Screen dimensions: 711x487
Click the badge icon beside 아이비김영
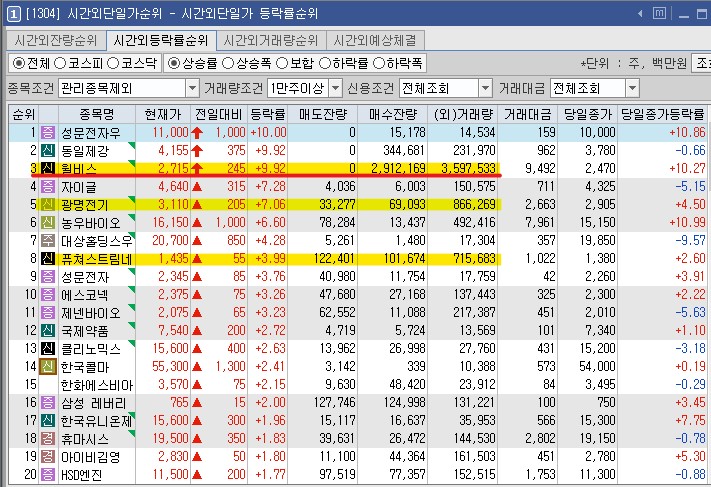coord(48,457)
